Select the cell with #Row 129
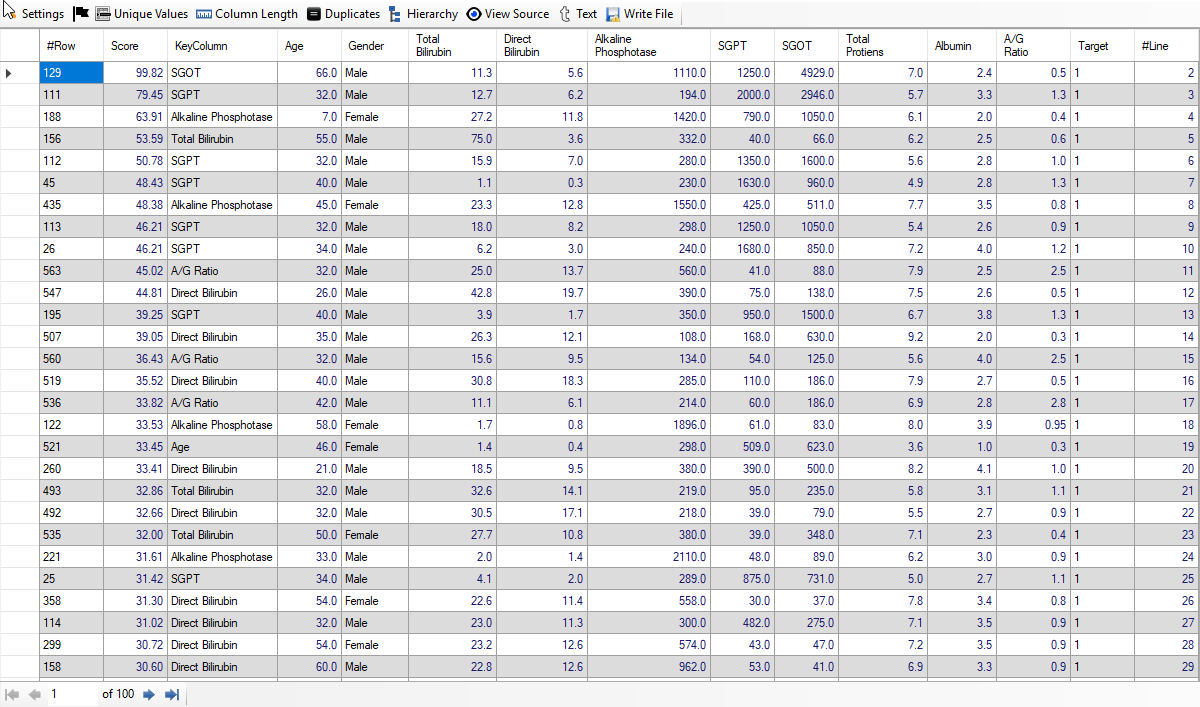This screenshot has width=1200, height=707. 71,73
